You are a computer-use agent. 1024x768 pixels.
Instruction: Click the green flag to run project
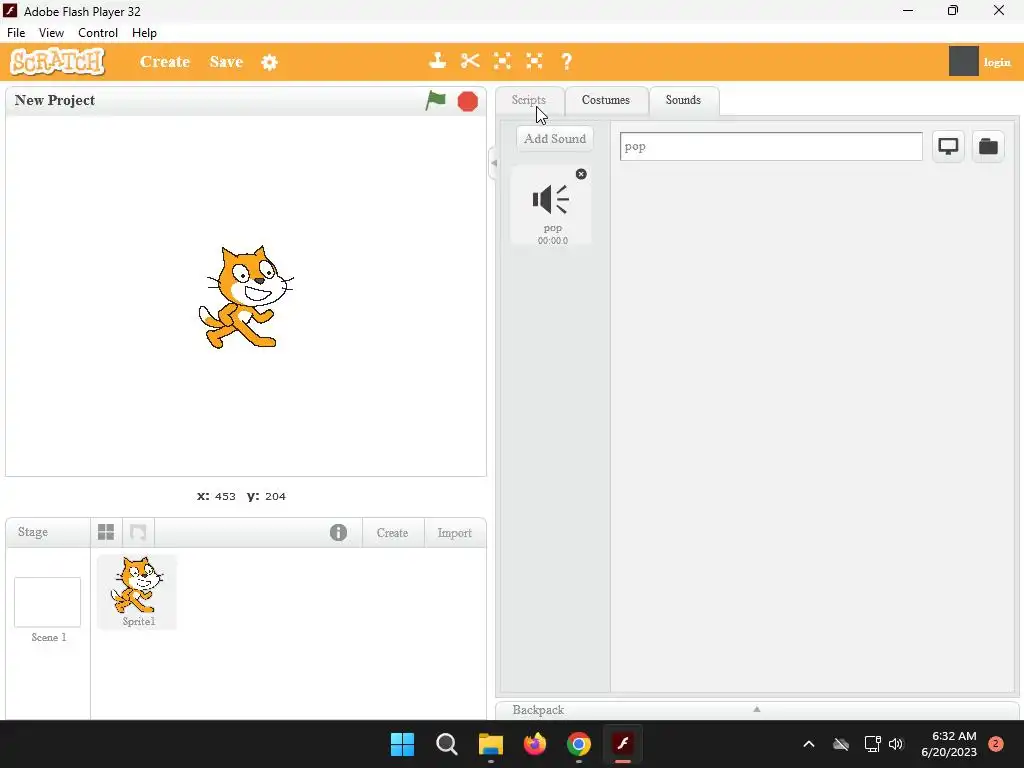coord(436,101)
